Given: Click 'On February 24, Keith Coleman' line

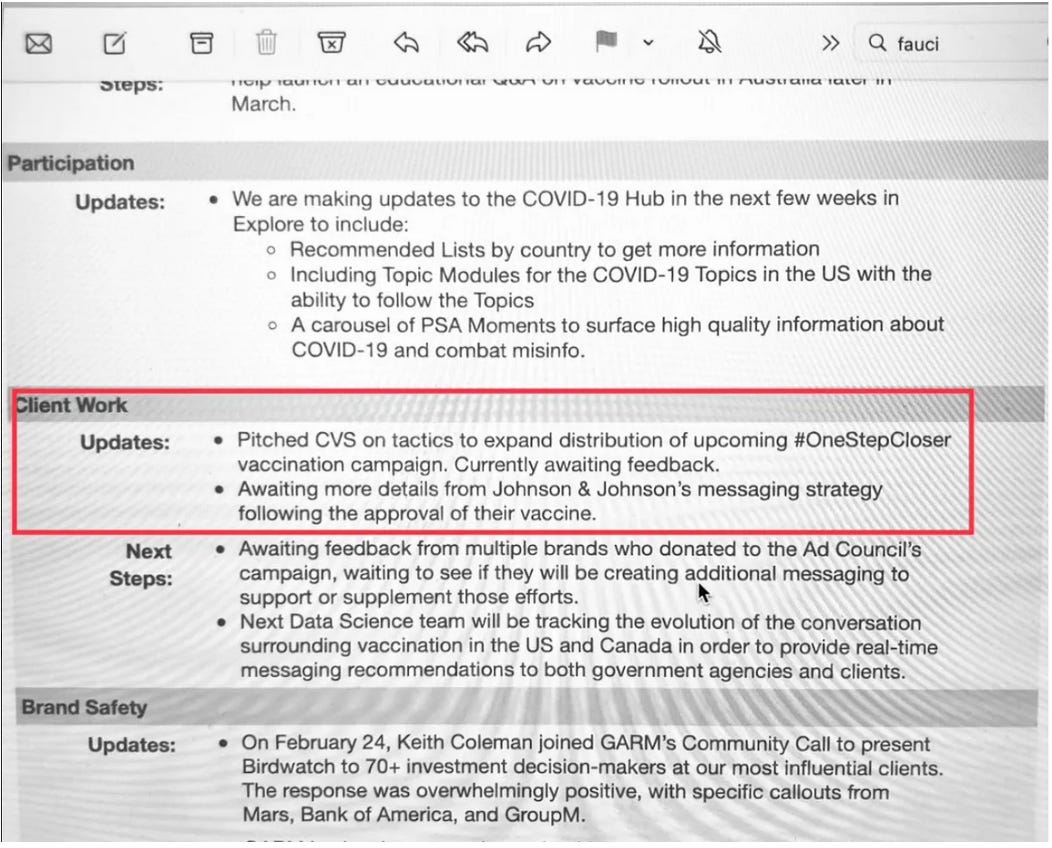Looking at the screenshot, I should pyautogui.click(x=586, y=743).
